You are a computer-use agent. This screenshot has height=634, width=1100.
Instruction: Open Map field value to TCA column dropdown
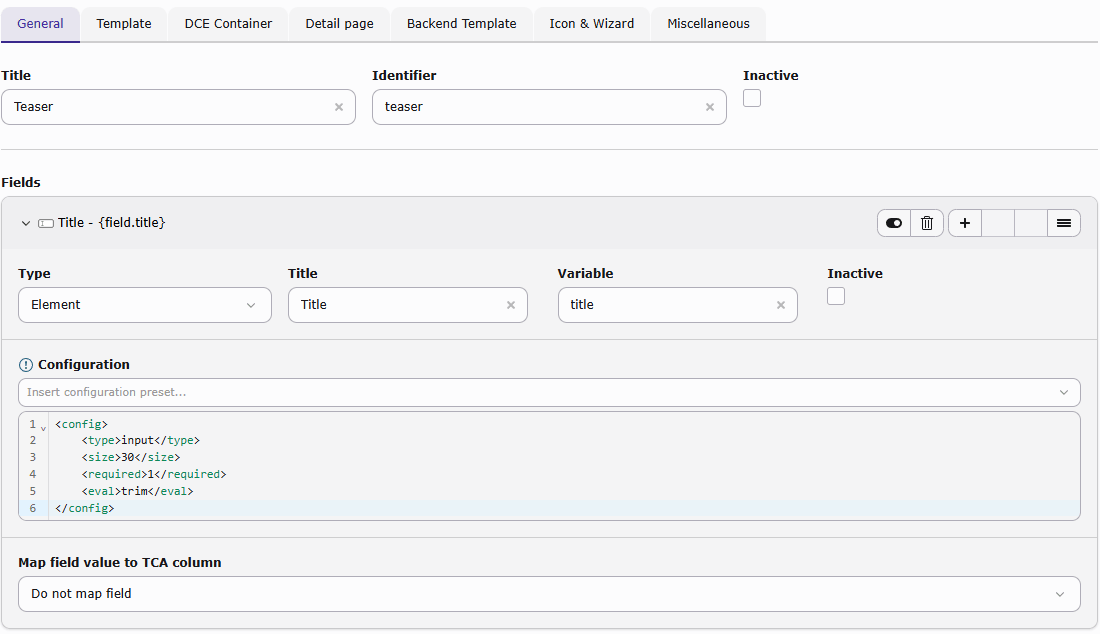(x=549, y=594)
